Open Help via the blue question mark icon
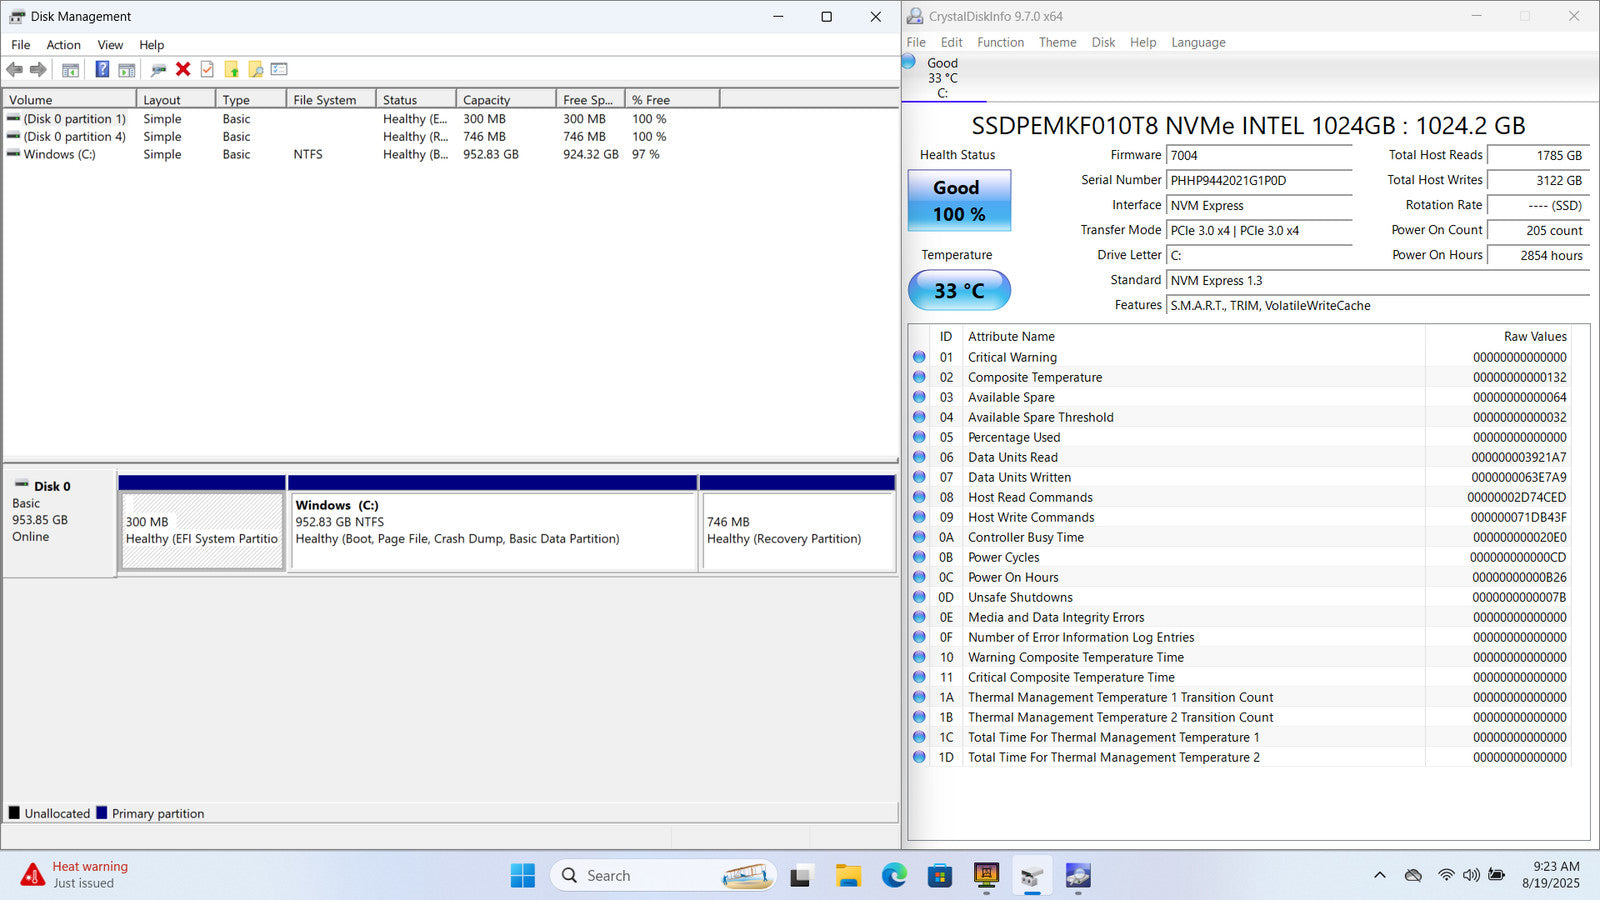 click(x=102, y=69)
